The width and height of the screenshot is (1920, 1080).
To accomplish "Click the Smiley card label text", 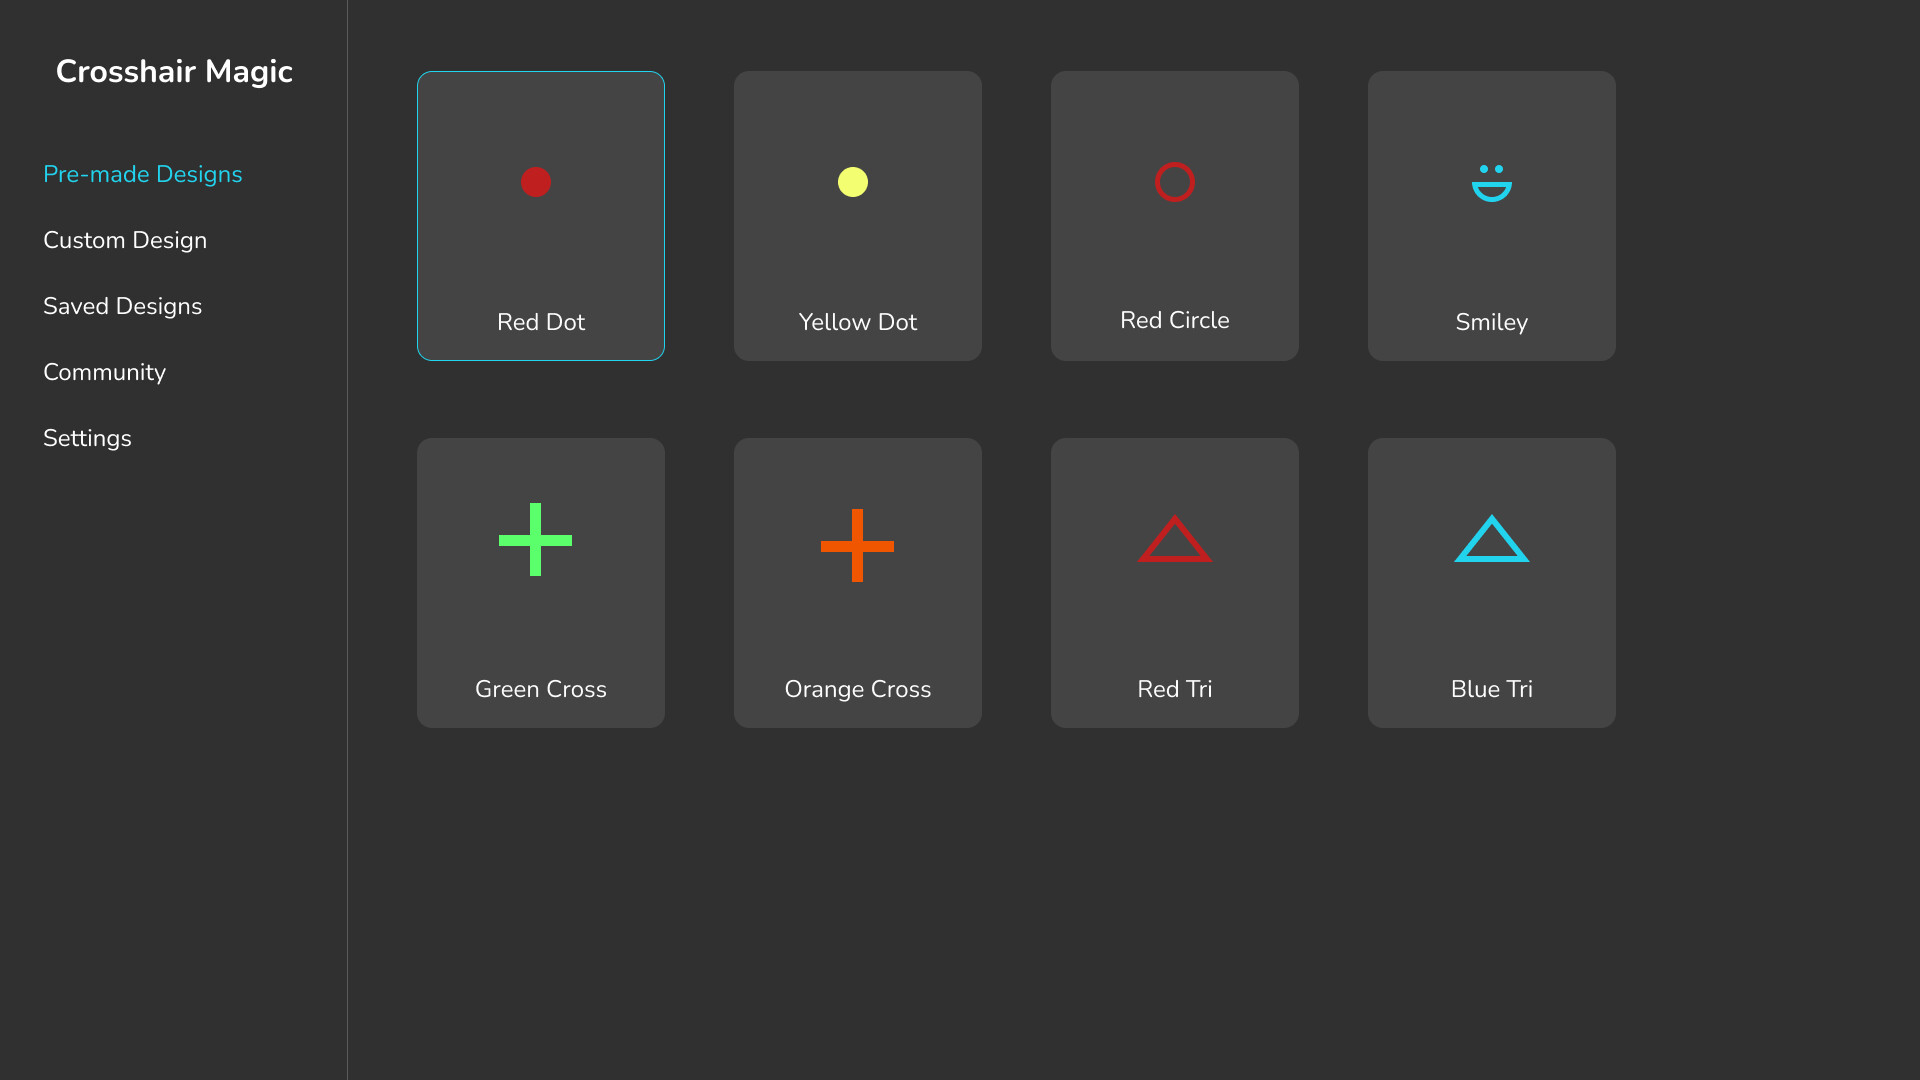I will [1491, 322].
